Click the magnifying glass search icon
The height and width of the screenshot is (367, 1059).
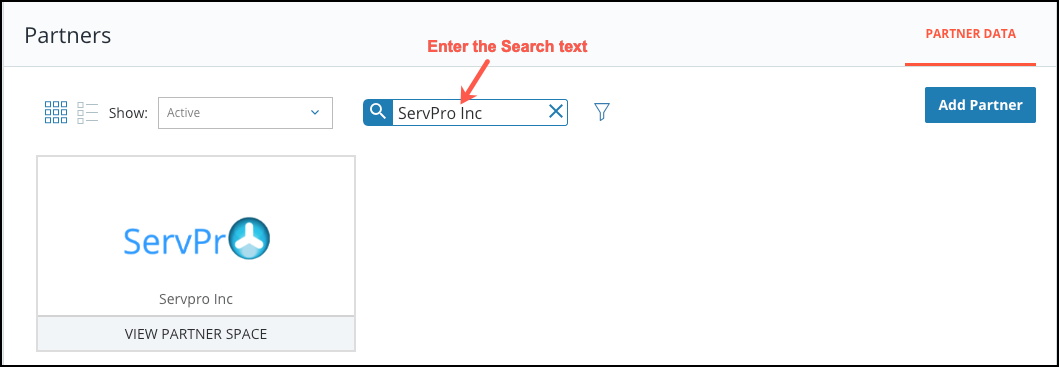(x=378, y=112)
